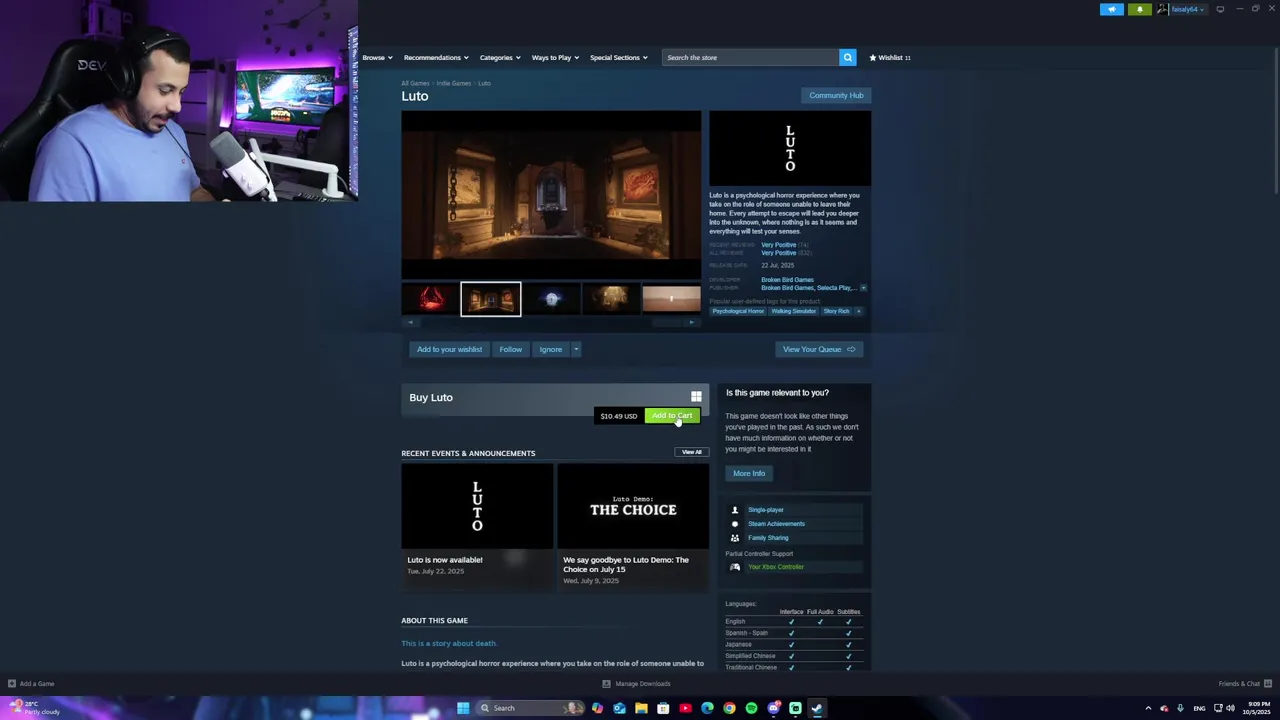Screen dimensions: 1280x720
Task: Click the recent reviews Very Positive link
Action: point(778,245)
